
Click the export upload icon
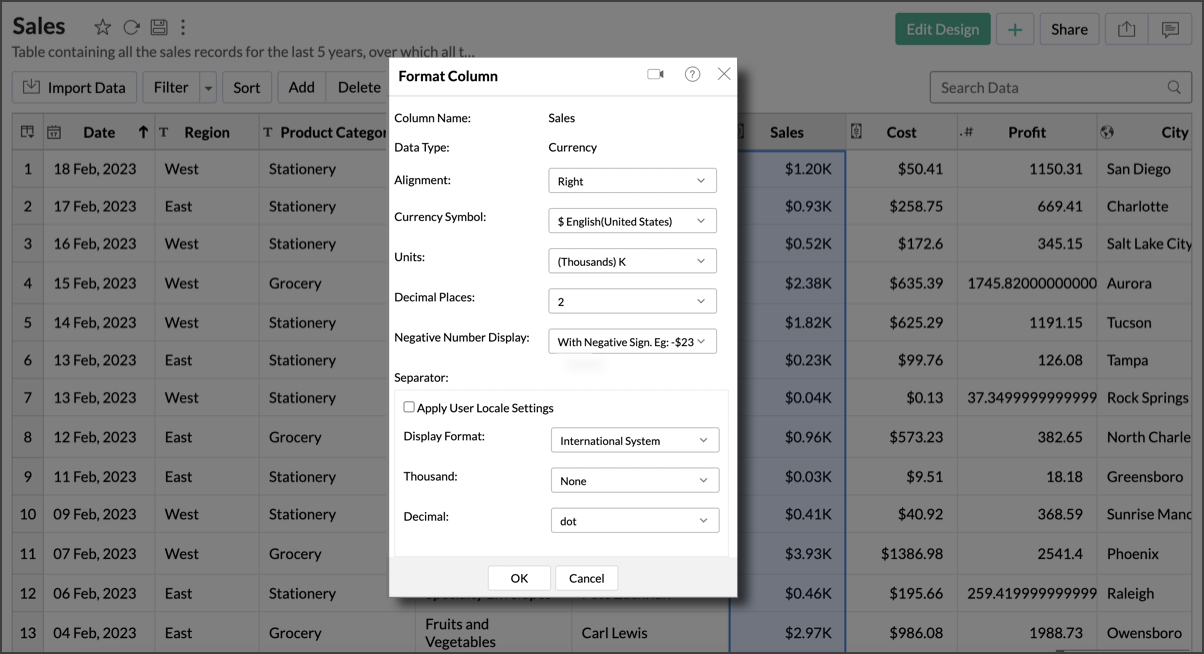tap(1126, 29)
